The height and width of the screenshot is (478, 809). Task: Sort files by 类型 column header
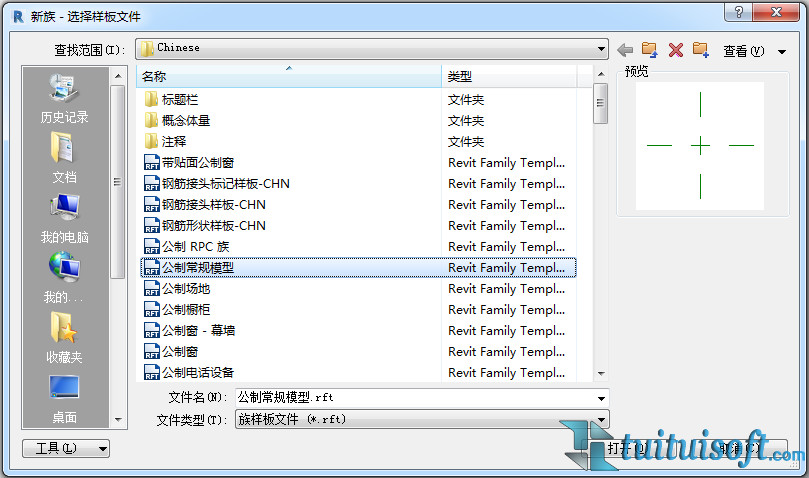pyautogui.click(x=508, y=76)
